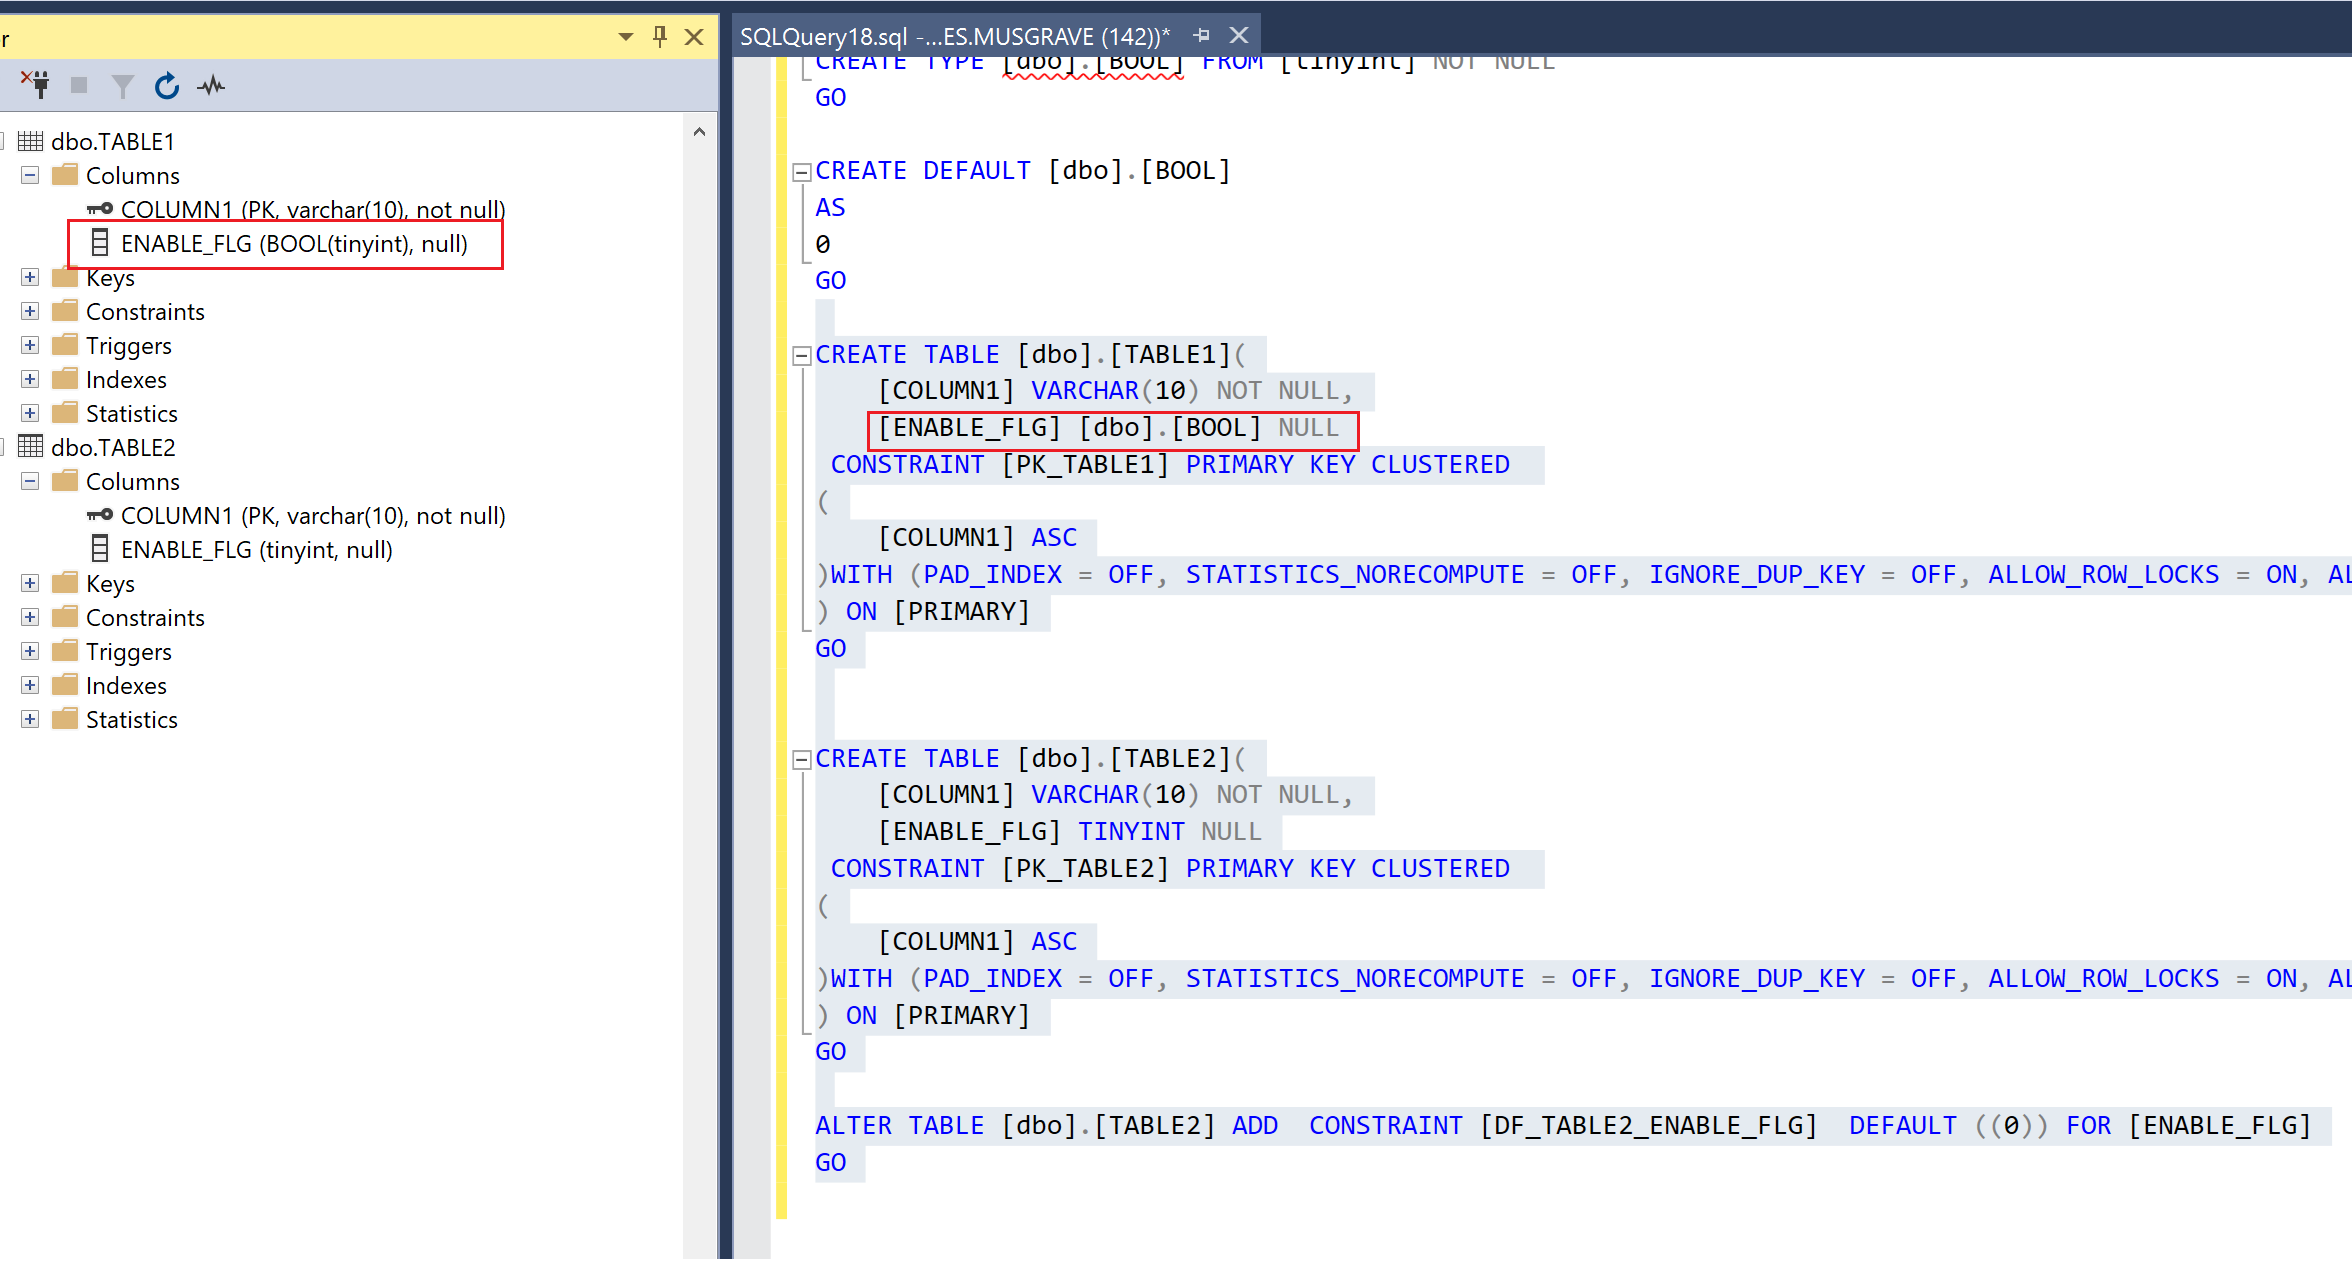Expand the Keys folder under dbo.TABLE1
This screenshot has width=2352, height=1261.
(x=29, y=277)
